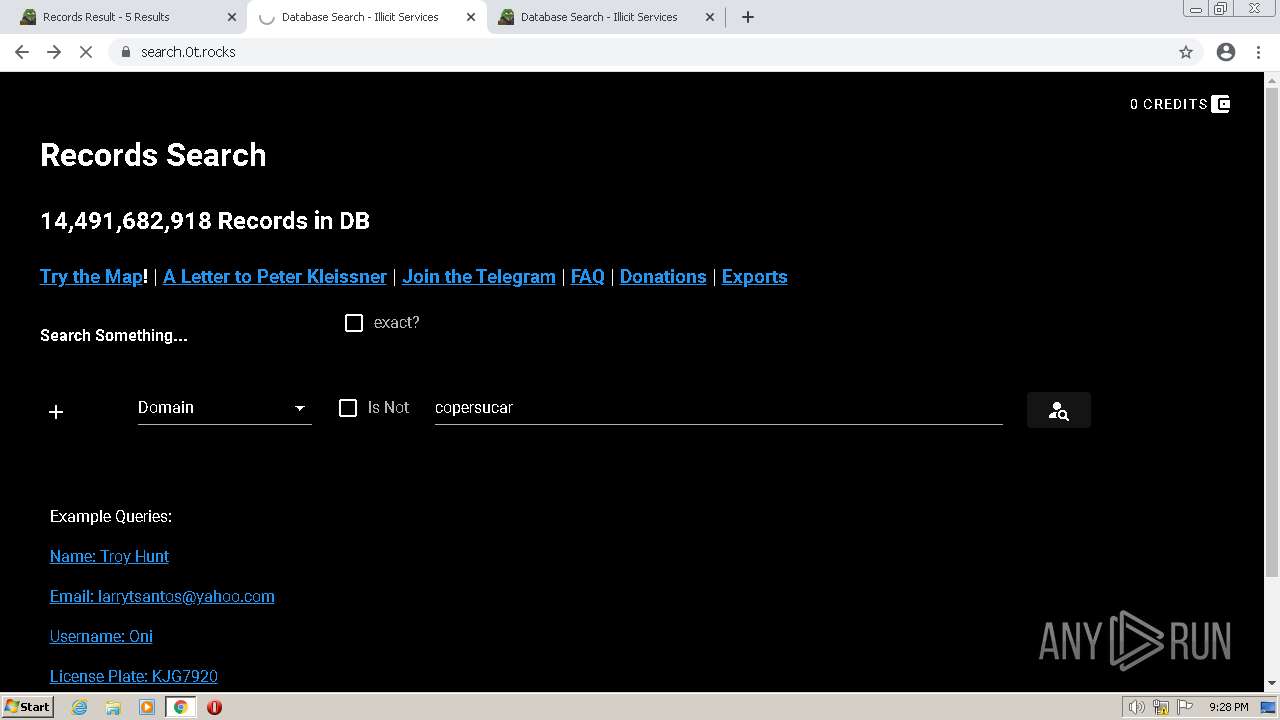Open Chrome three-dot menu
The image size is (1280, 720).
(x=1259, y=52)
